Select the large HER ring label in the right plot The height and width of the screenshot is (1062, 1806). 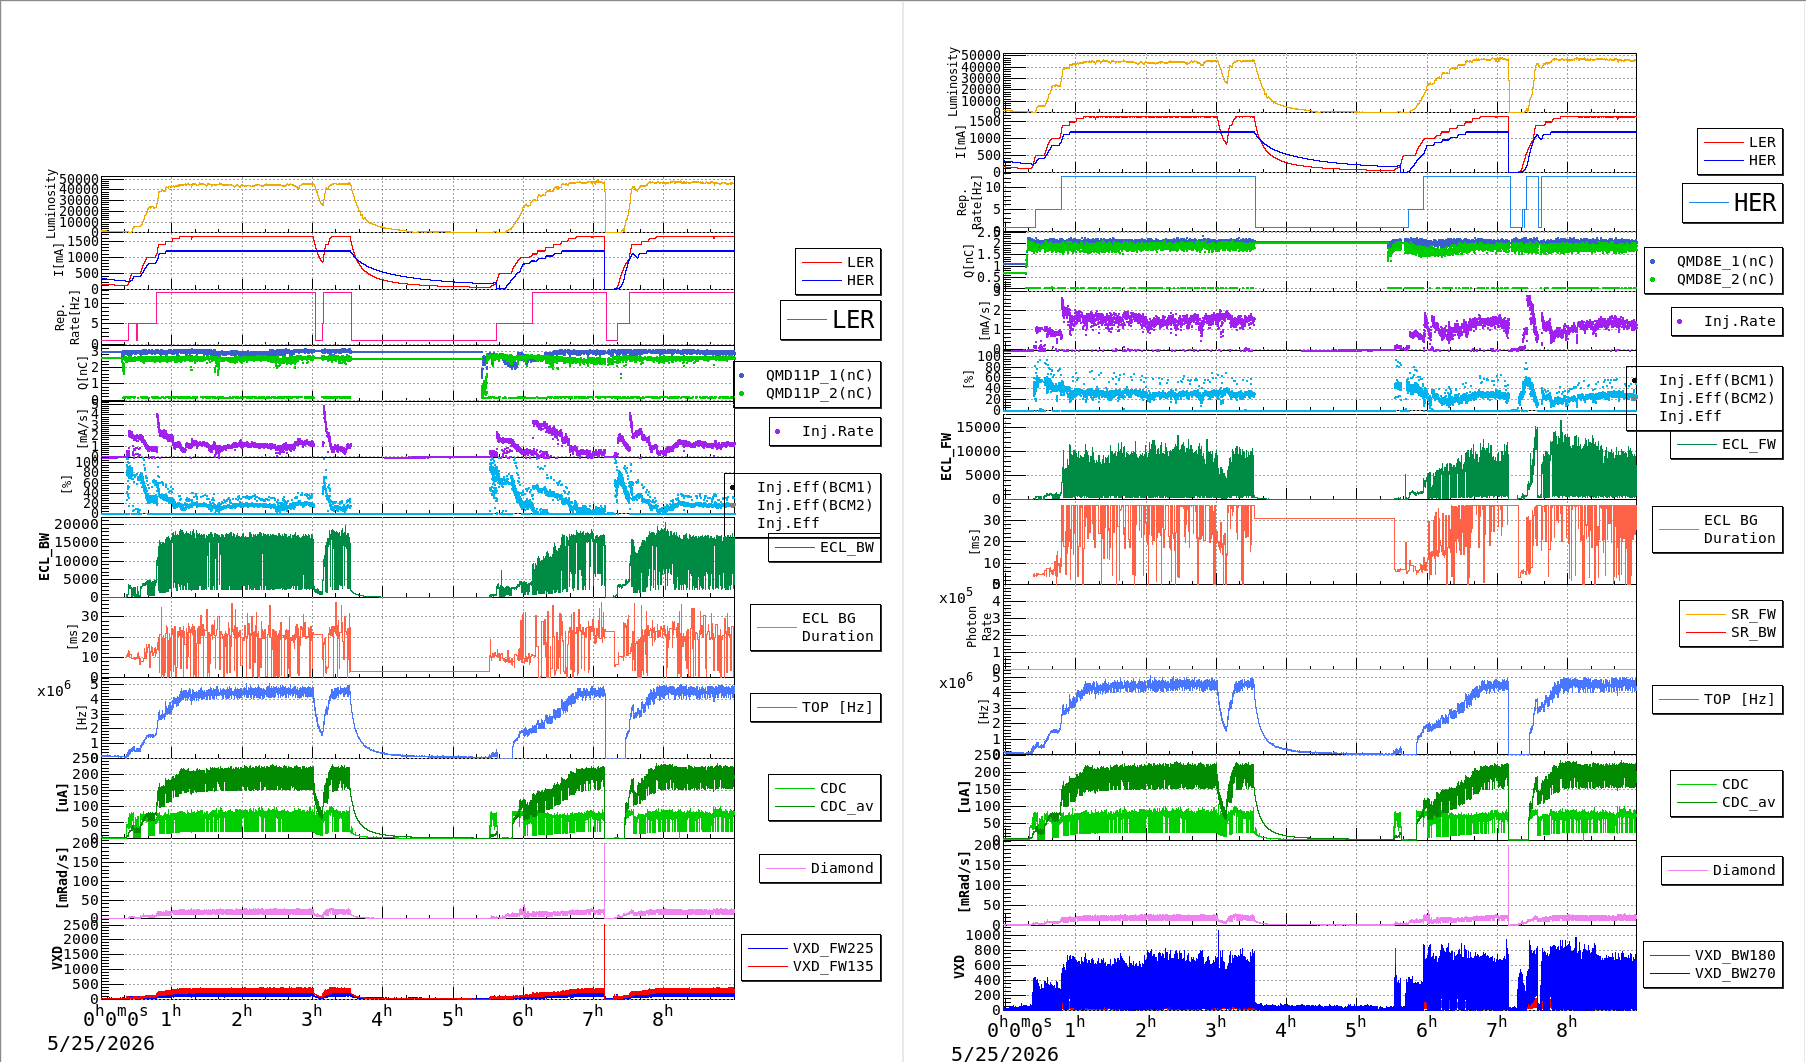[x=1733, y=203]
